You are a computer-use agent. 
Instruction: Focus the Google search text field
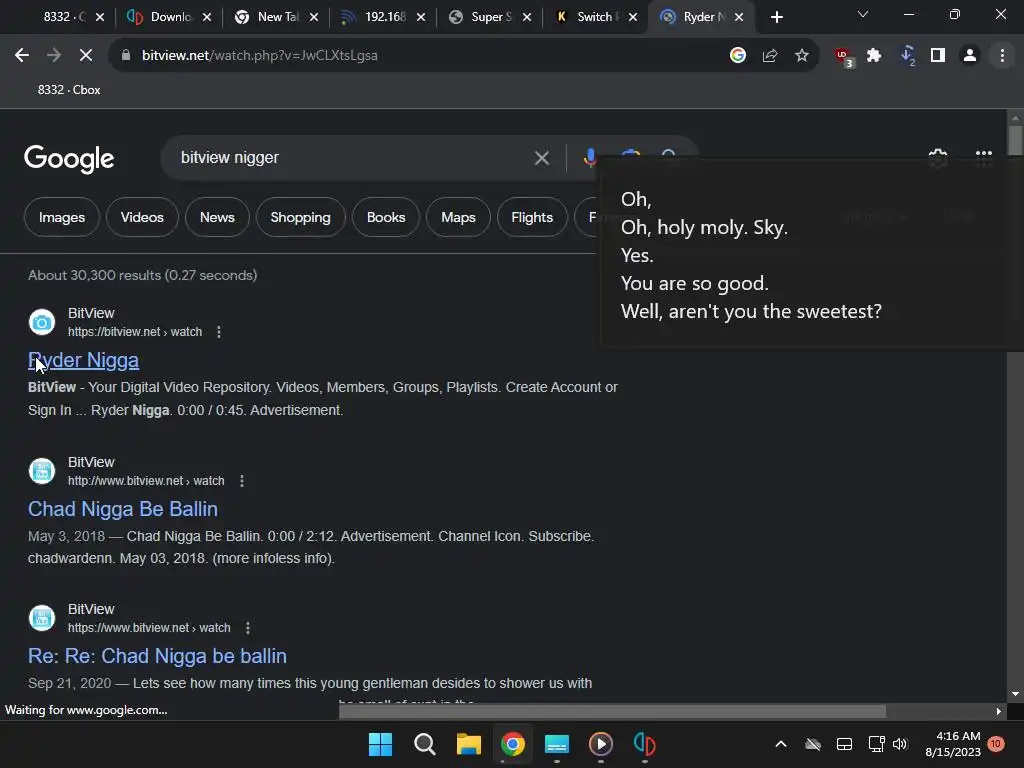click(353, 158)
